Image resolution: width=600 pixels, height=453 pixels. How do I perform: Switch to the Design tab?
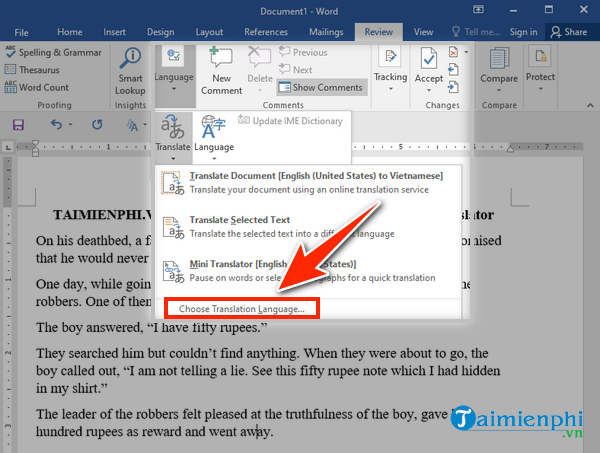(161, 32)
